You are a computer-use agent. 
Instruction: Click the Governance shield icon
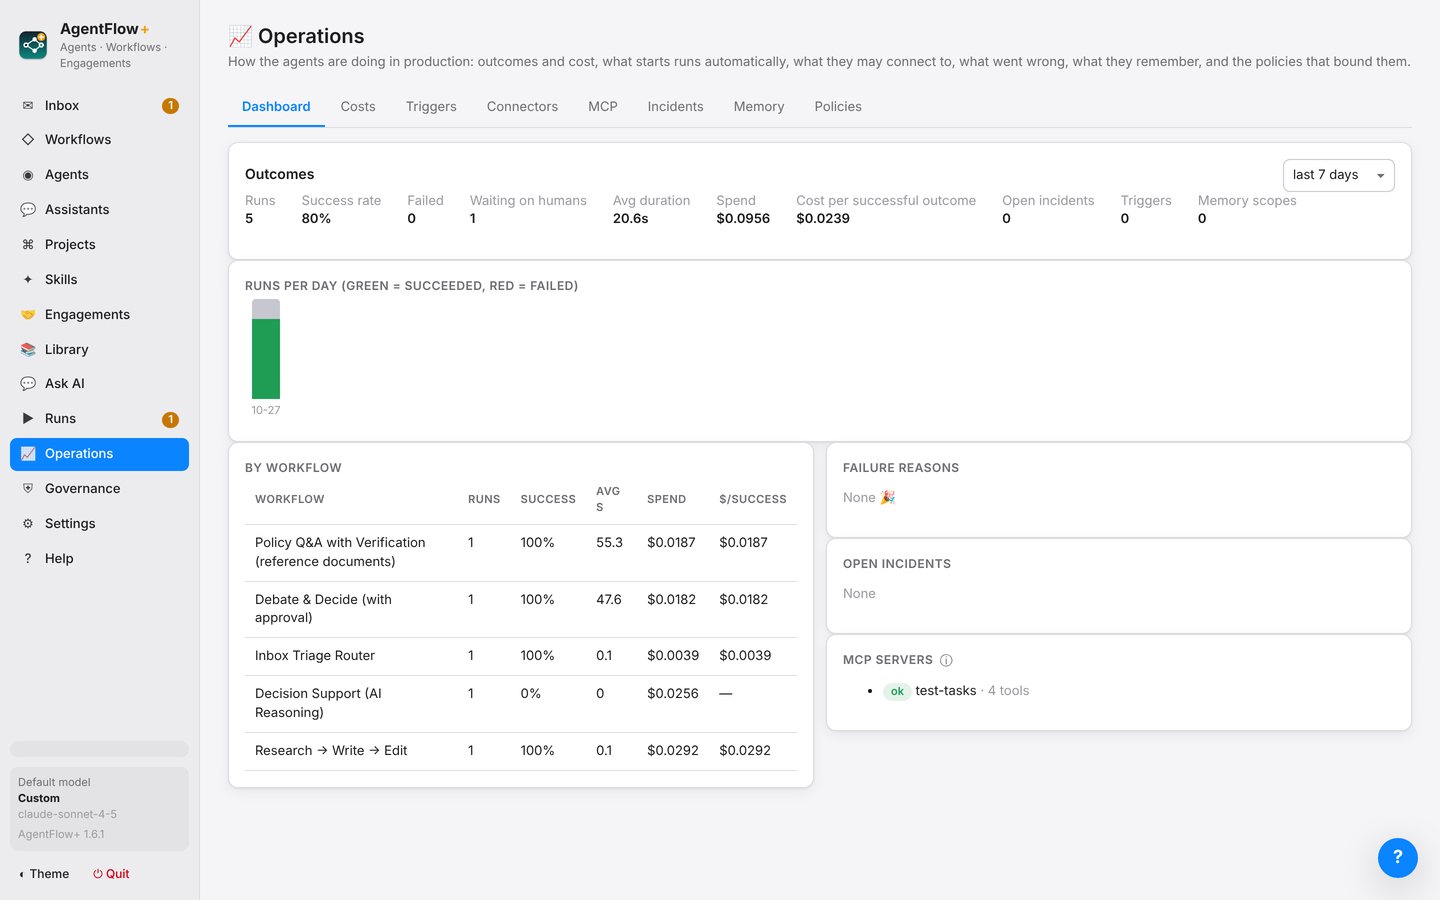28,489
